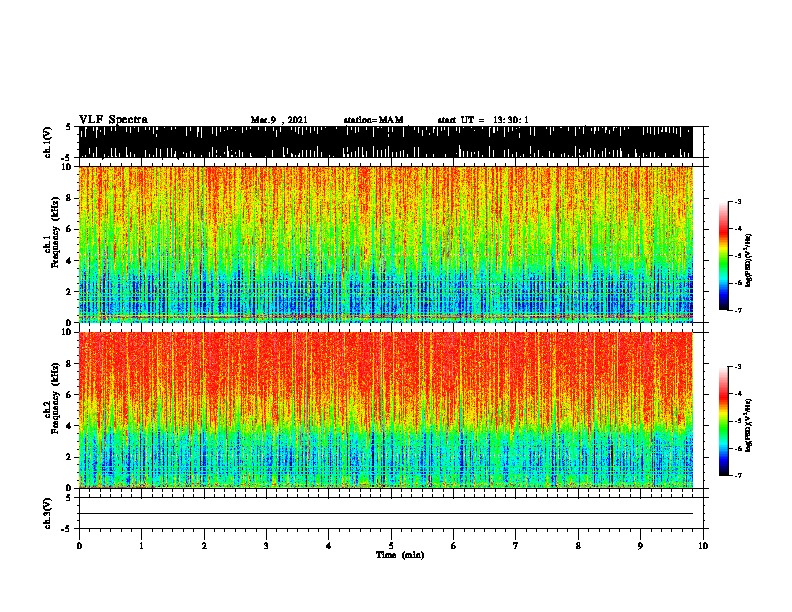Select the date text "Mar.9 , 2021"
This screenshot has width=792, height=612.
click(279, 120)
